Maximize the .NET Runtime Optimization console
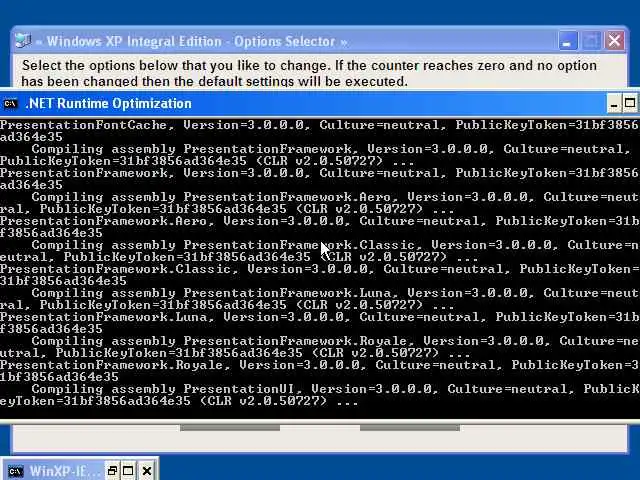Image resolution: width=640 pixels, height=480 pixels. pyautogui.click(x=630, y=104)
